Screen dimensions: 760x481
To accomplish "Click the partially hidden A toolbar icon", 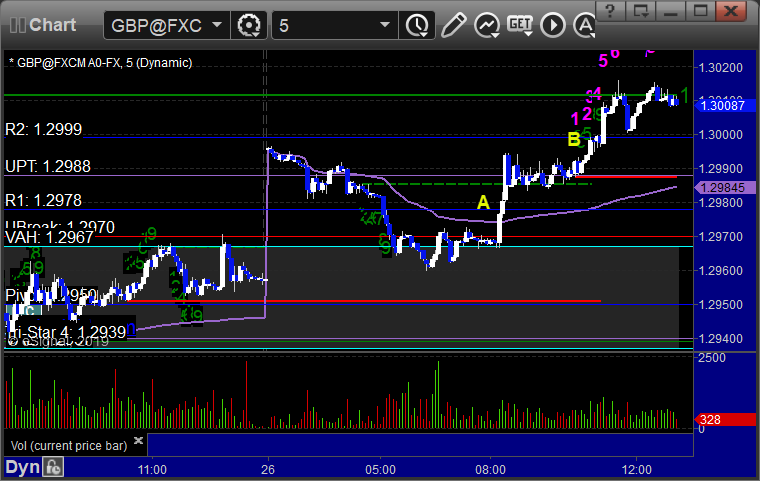I will point(584,25).
